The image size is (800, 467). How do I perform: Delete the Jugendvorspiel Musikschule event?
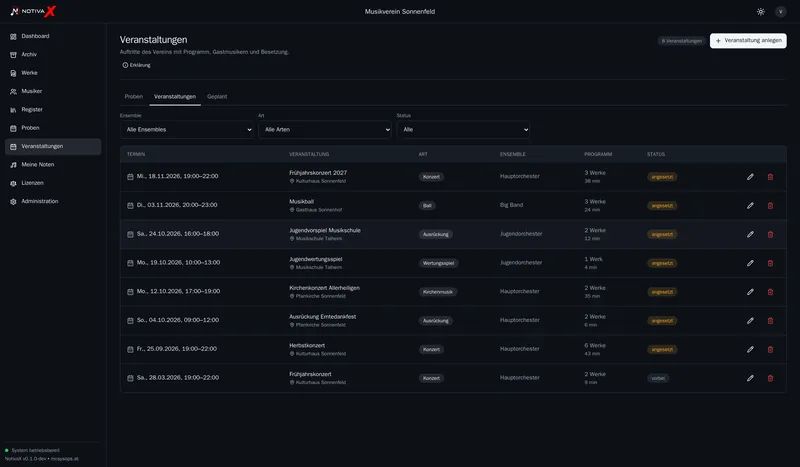point(770,234)
